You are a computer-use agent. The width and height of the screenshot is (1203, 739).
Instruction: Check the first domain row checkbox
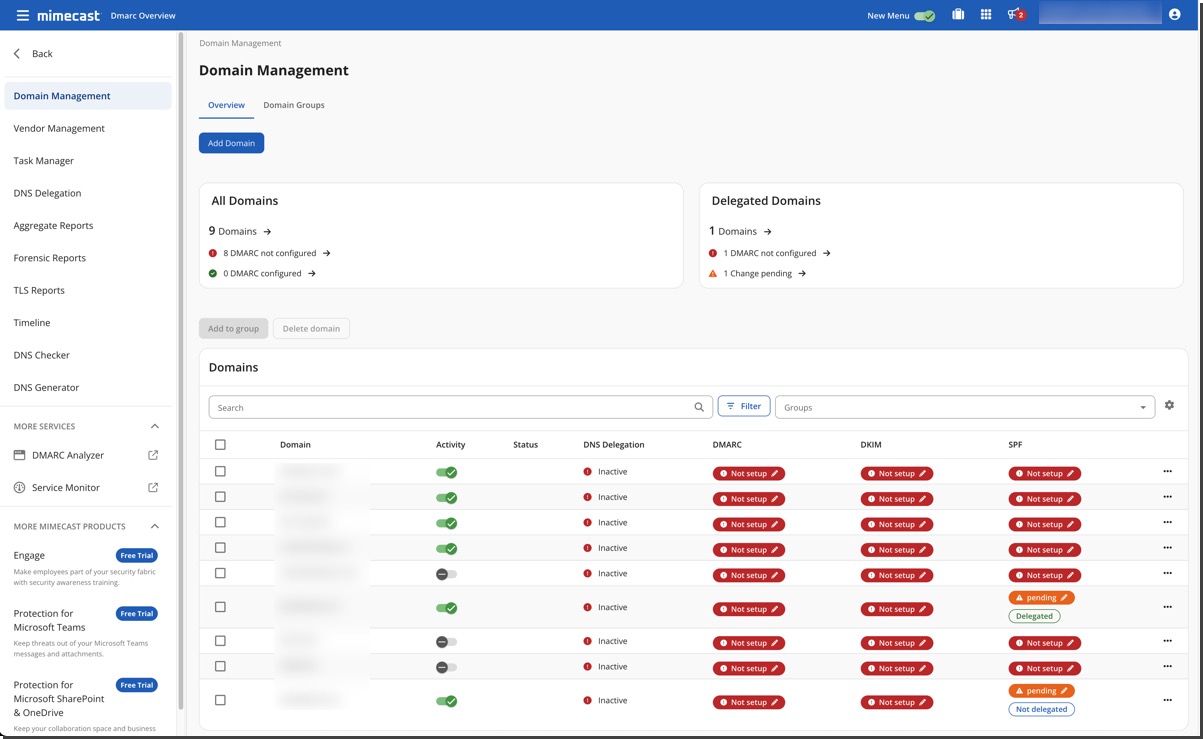pos(220,471)
